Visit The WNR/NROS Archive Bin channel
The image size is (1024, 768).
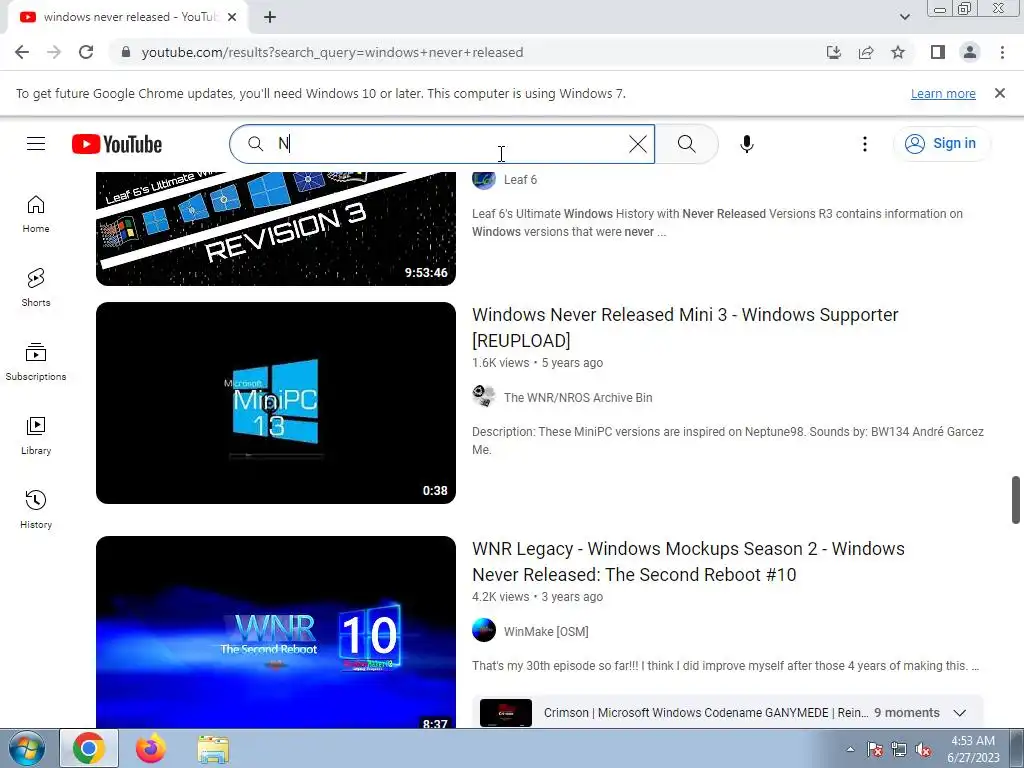(578, 398)
